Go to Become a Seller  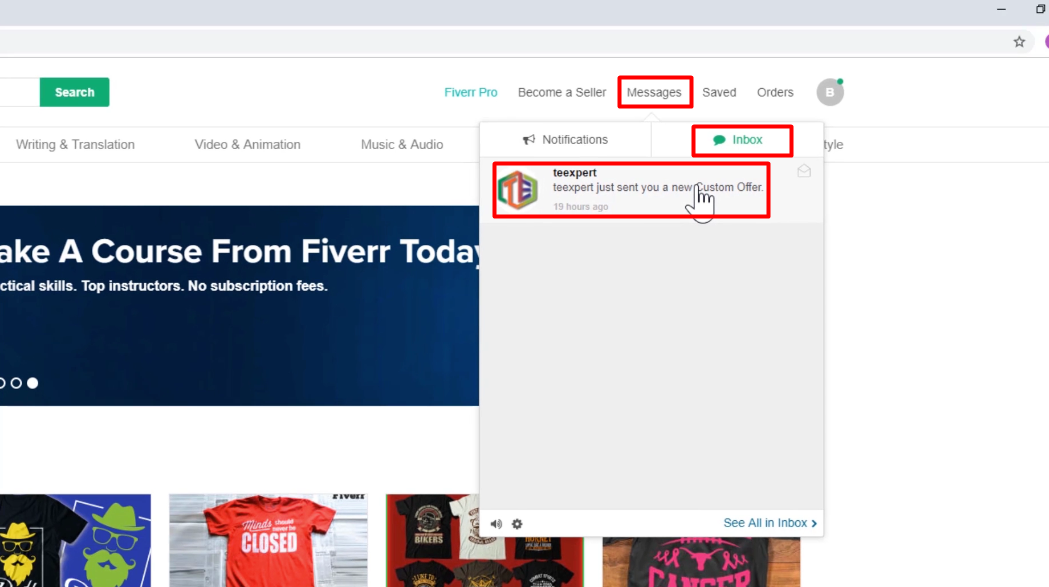pos(561,91)
